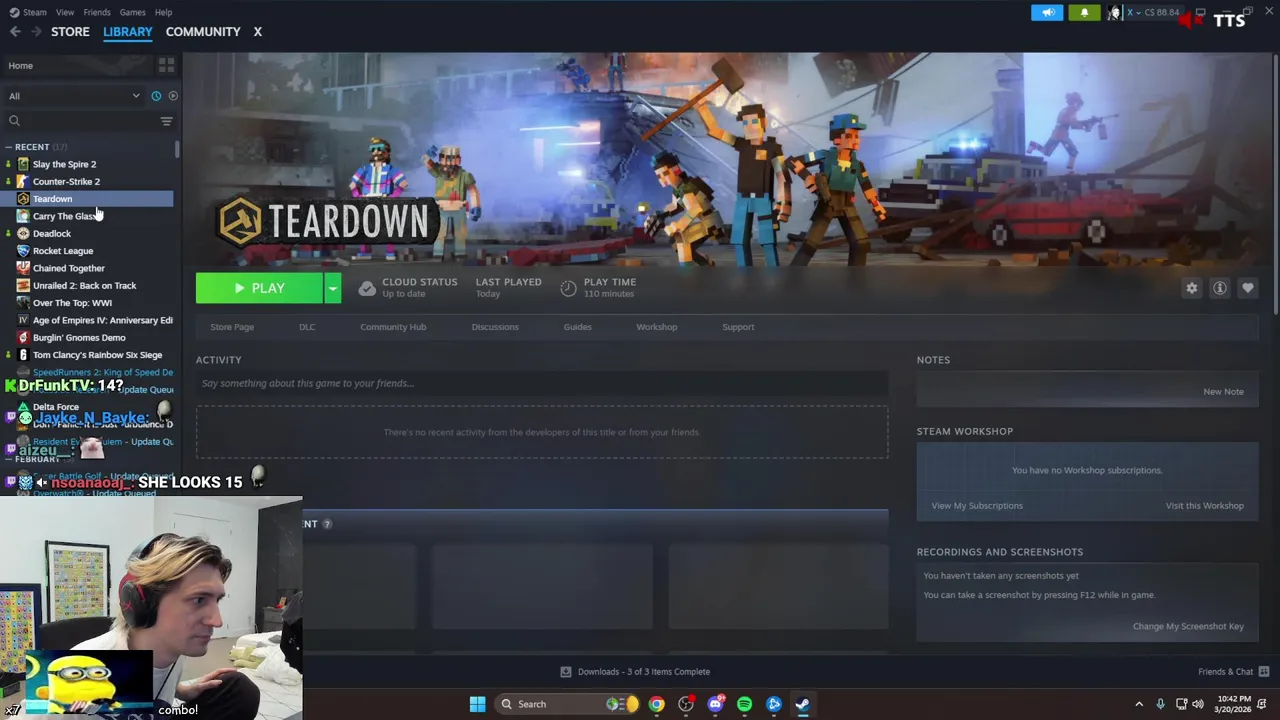Open Discord from the taskbar

[x=715, y=704]
